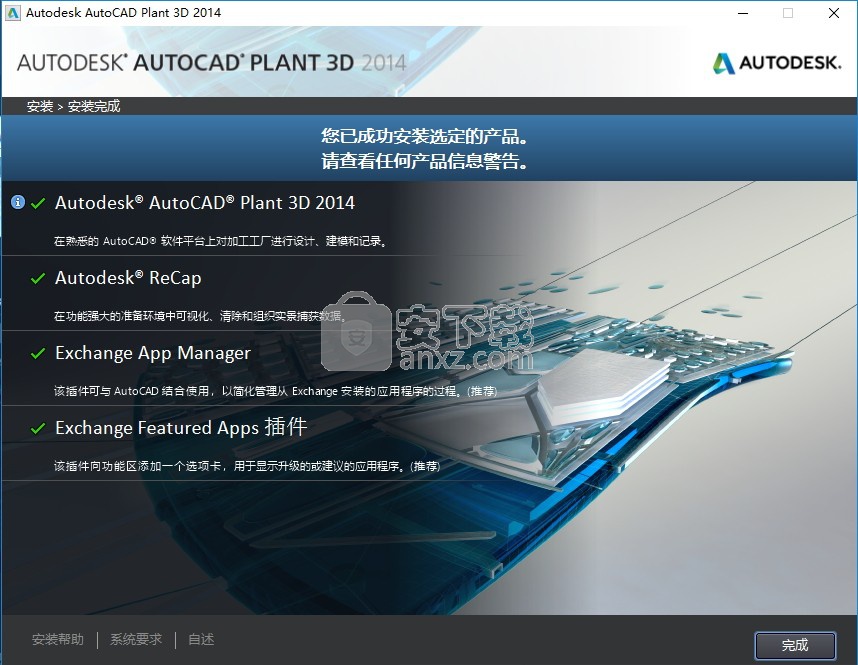Click the blue info icon beside AutoCAD Plant 3D
This screenshot has height=665, width=858.
tap(18, 203)
